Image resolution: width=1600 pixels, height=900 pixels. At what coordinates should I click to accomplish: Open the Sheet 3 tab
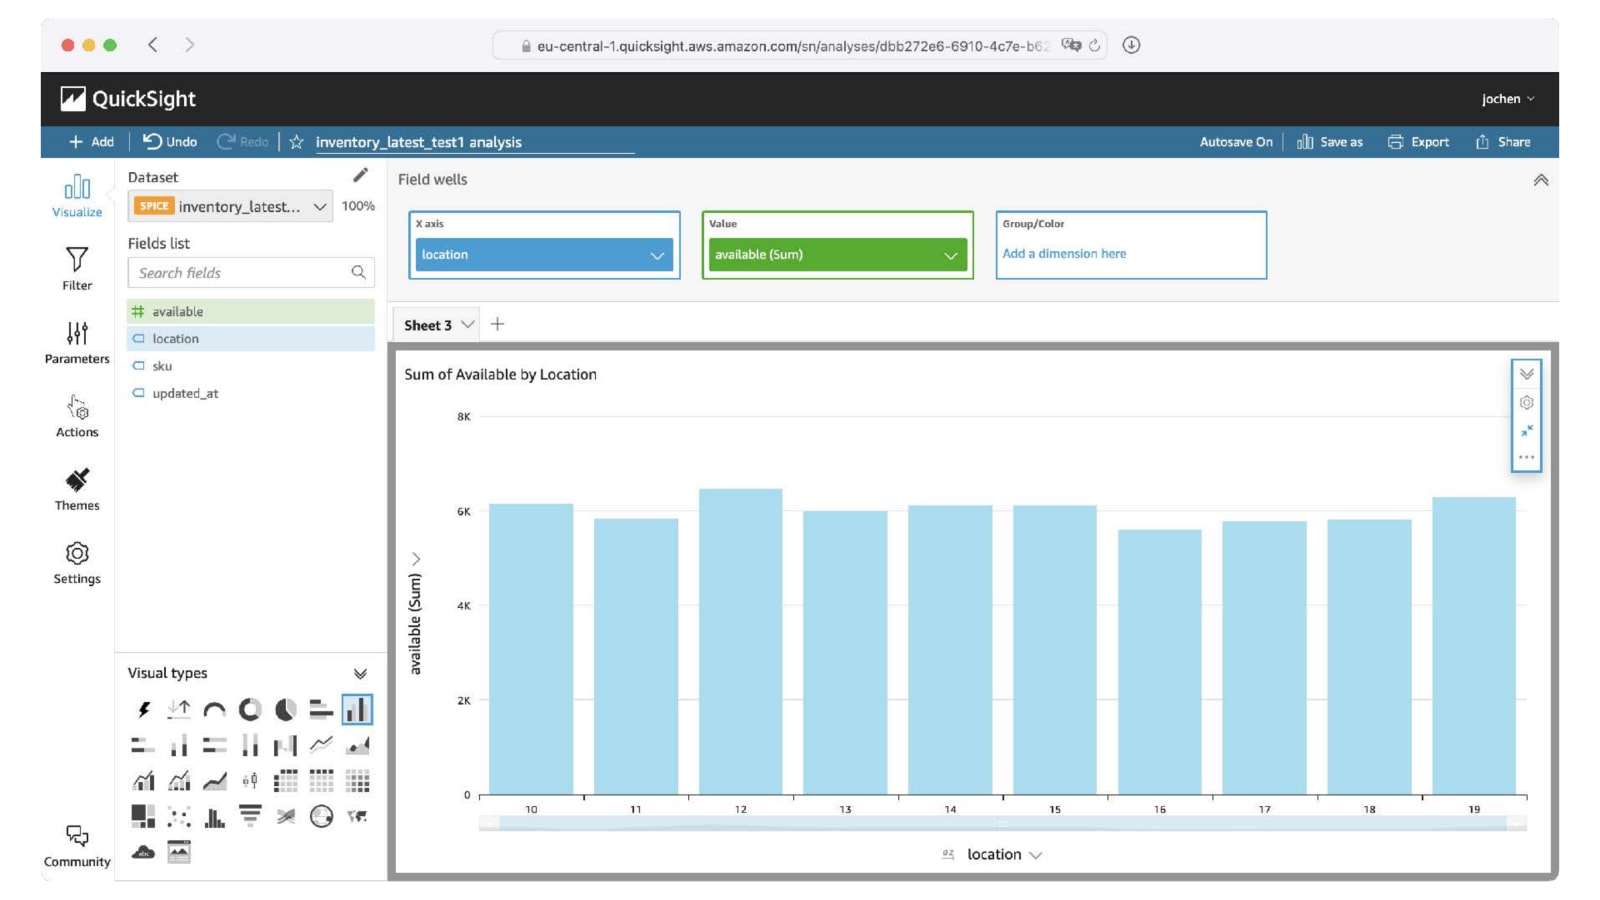(x=437, y=325)
